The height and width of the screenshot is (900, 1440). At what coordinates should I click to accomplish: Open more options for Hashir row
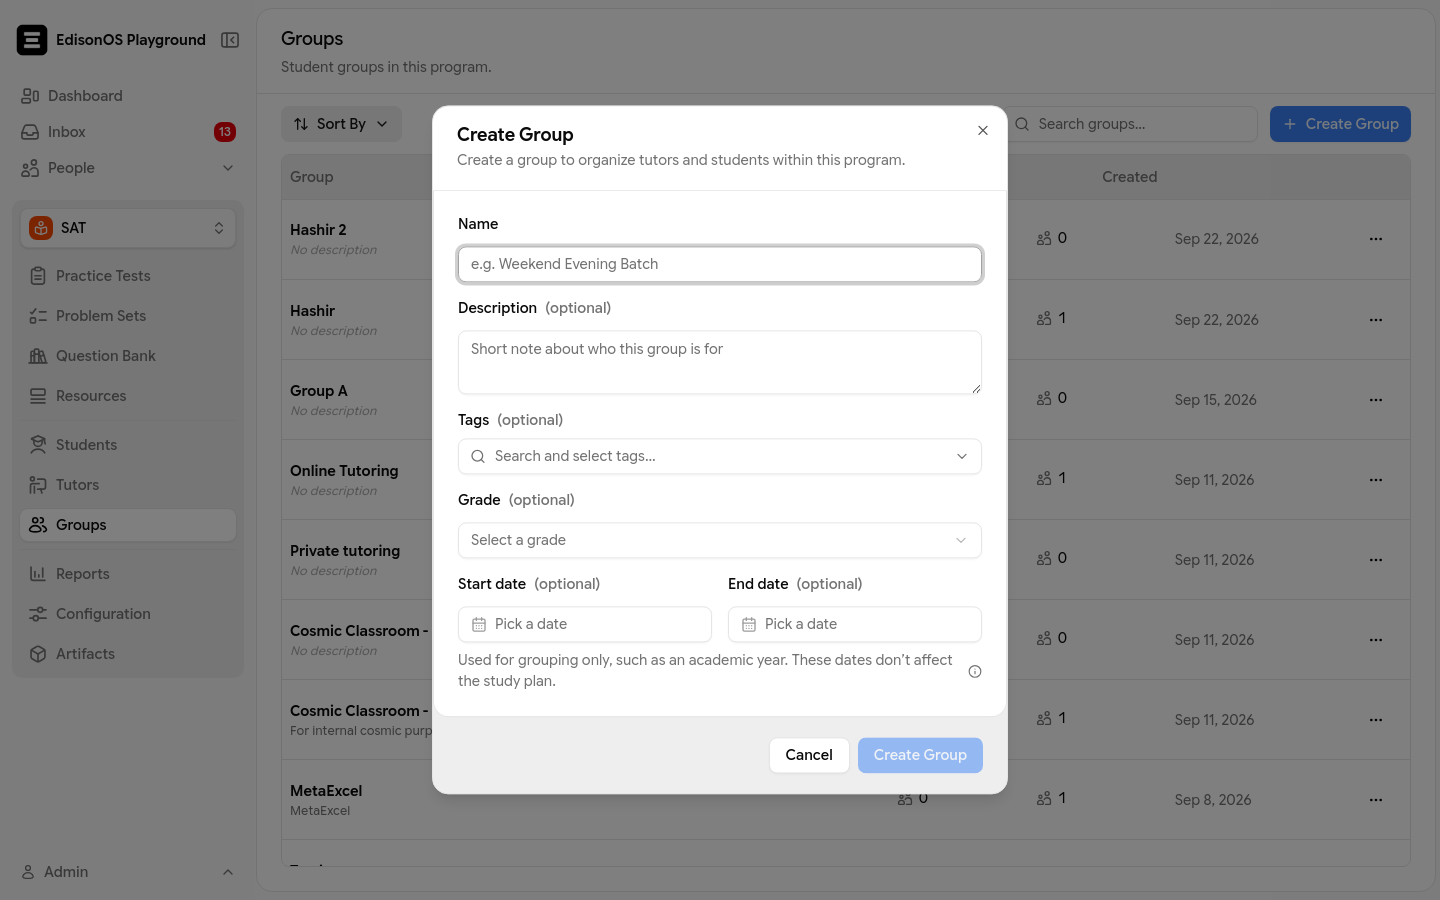click(x=1376, y=320)
